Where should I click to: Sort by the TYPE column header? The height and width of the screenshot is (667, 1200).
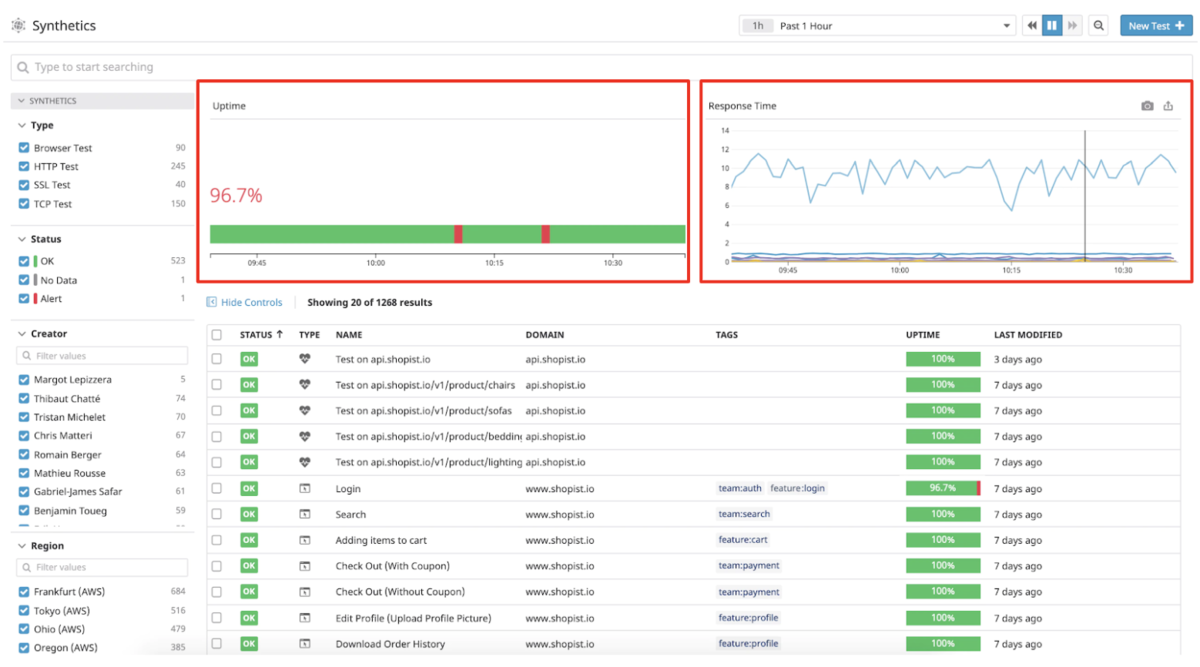[310, 335]
